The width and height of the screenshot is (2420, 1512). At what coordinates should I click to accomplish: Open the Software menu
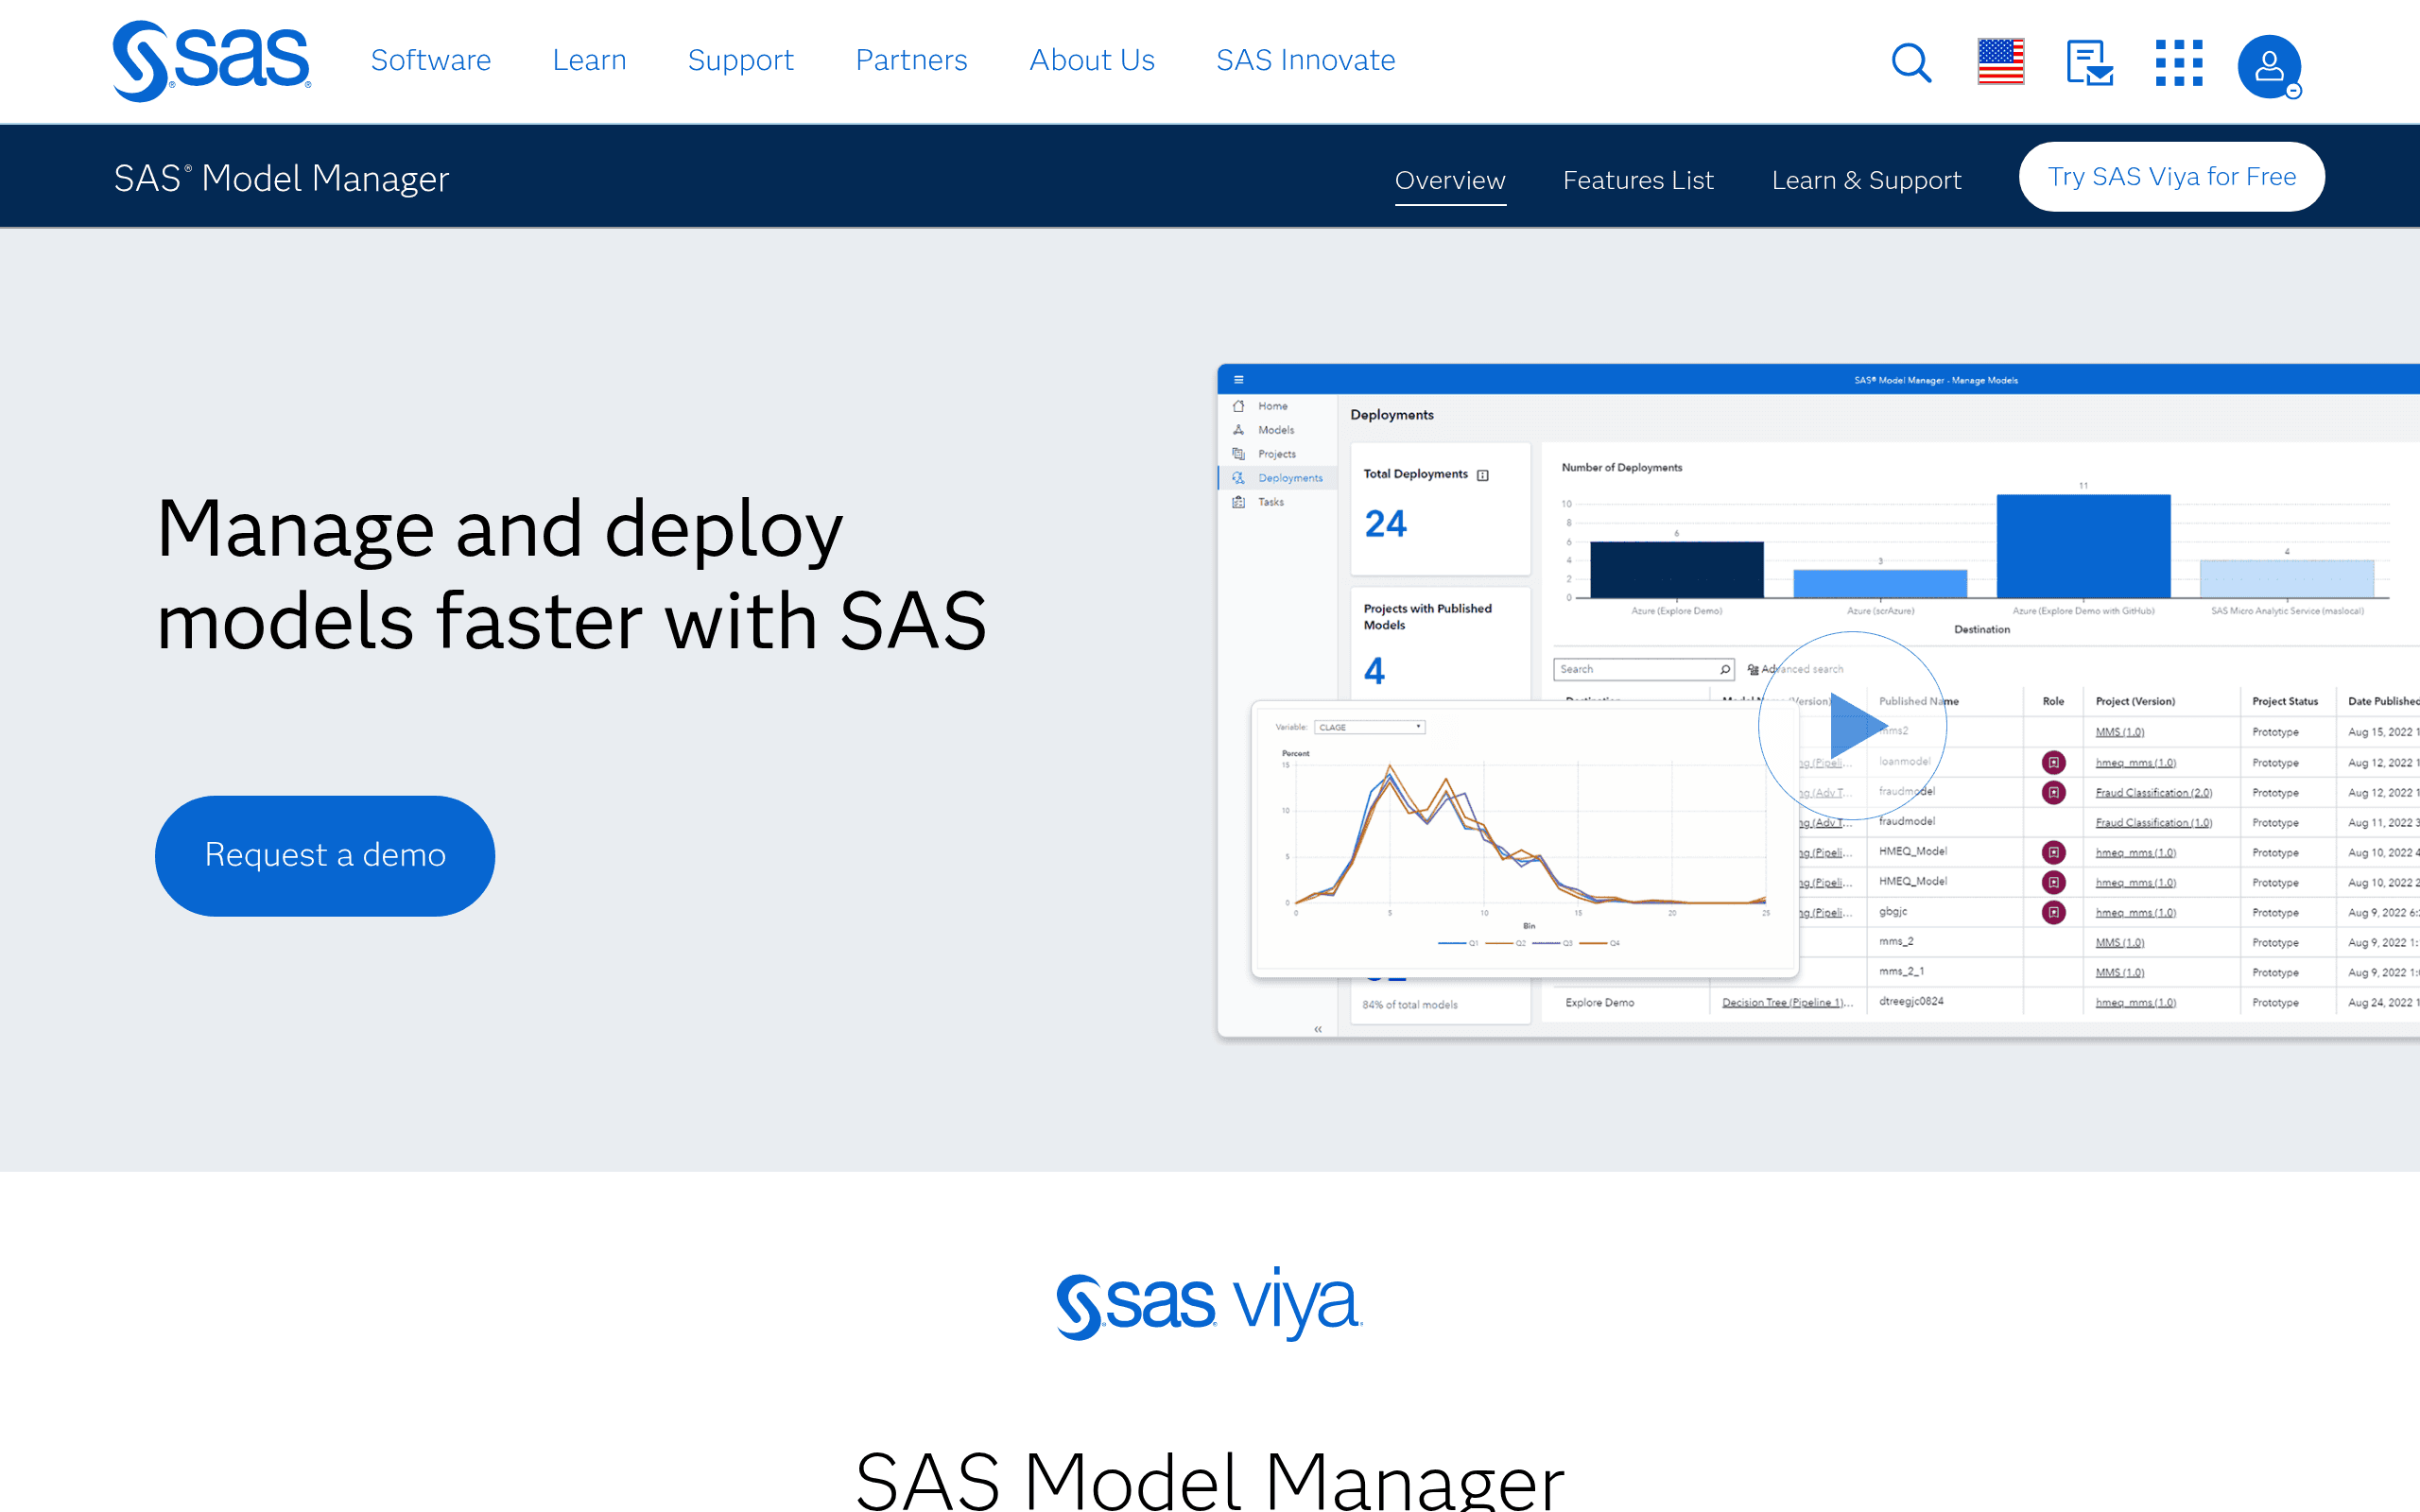click(x=431, y=60)
